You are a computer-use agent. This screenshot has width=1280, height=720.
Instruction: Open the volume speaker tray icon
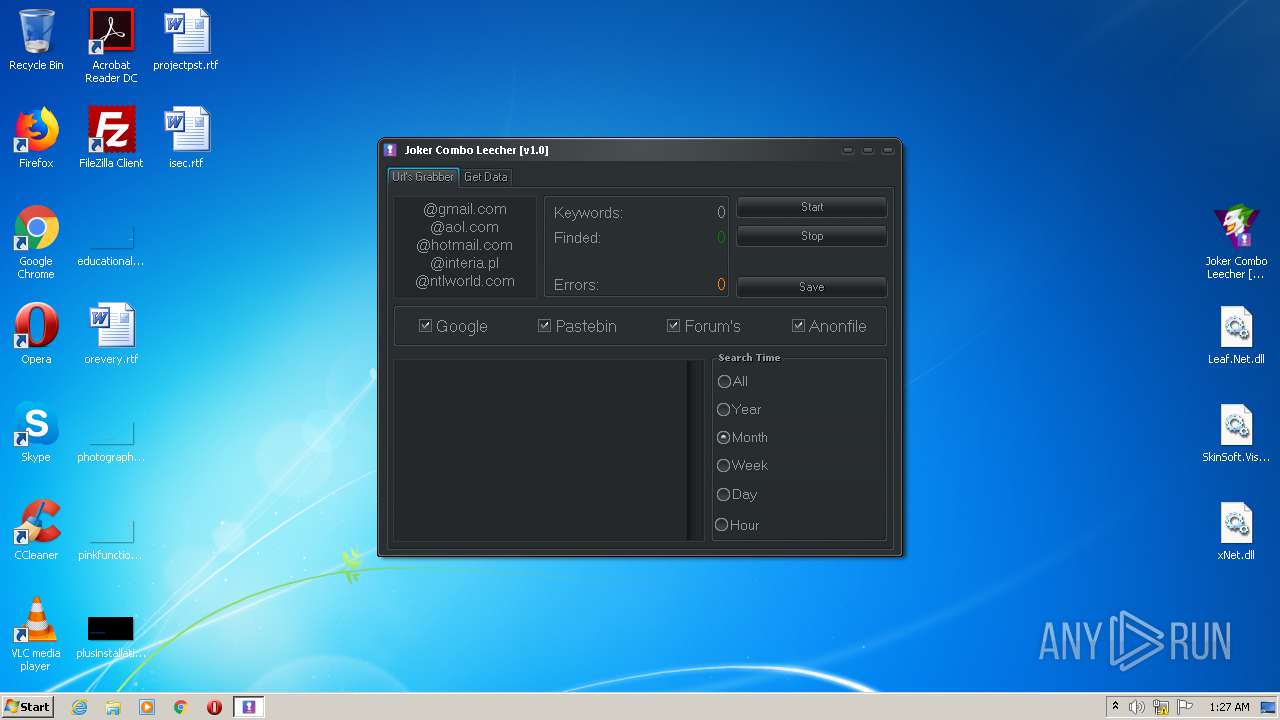[x=1137, y=707]
